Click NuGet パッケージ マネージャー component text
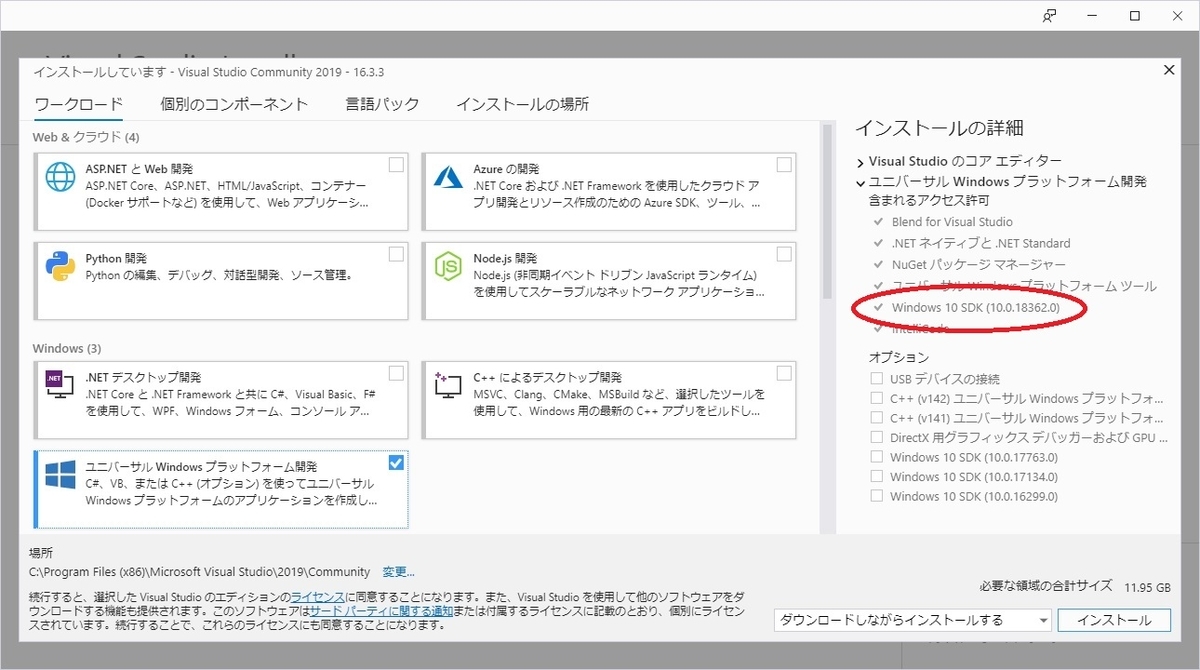 click(x=979, y=264)
